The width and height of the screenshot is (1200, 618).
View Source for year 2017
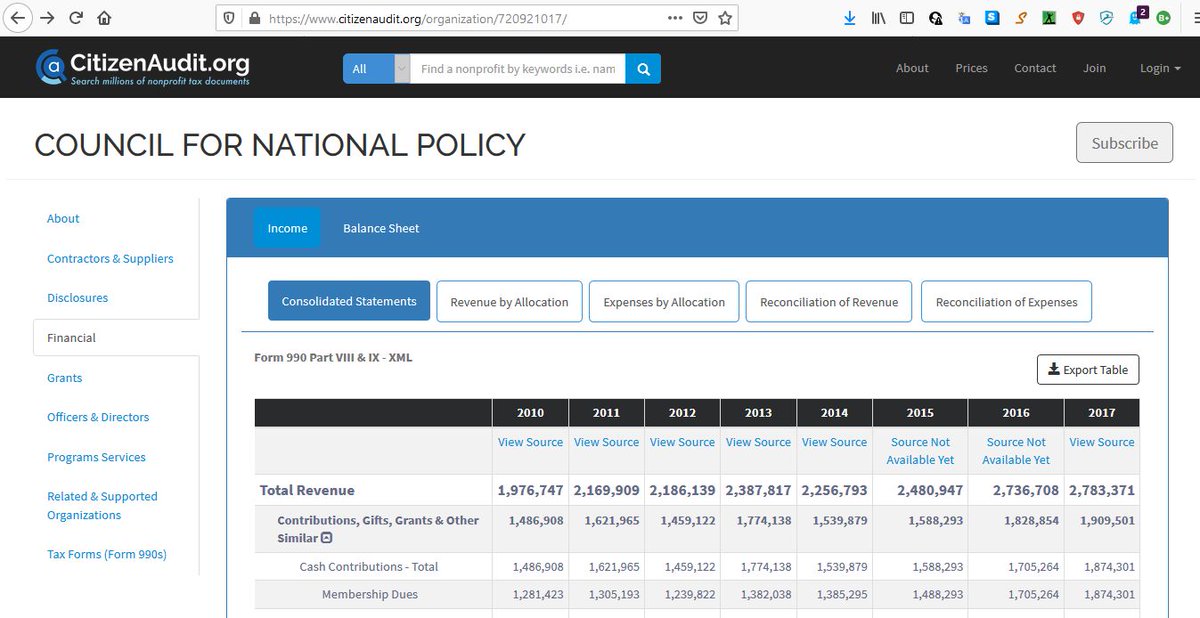tap(1102, 442)
